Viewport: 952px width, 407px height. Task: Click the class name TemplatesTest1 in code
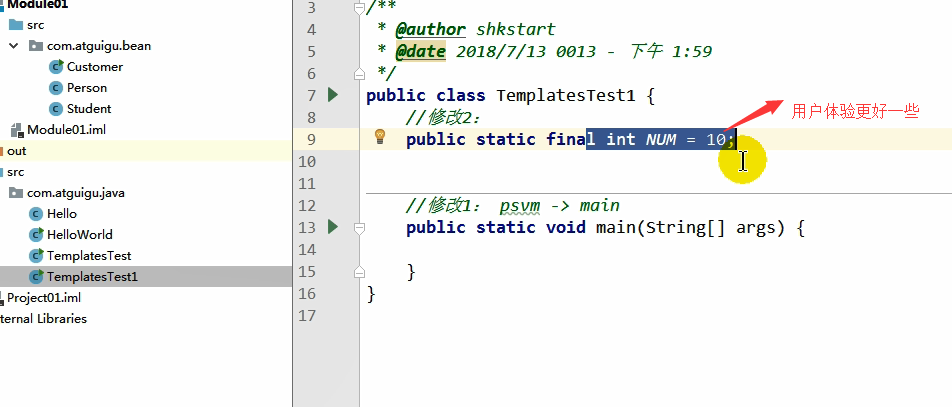(566, 95)
